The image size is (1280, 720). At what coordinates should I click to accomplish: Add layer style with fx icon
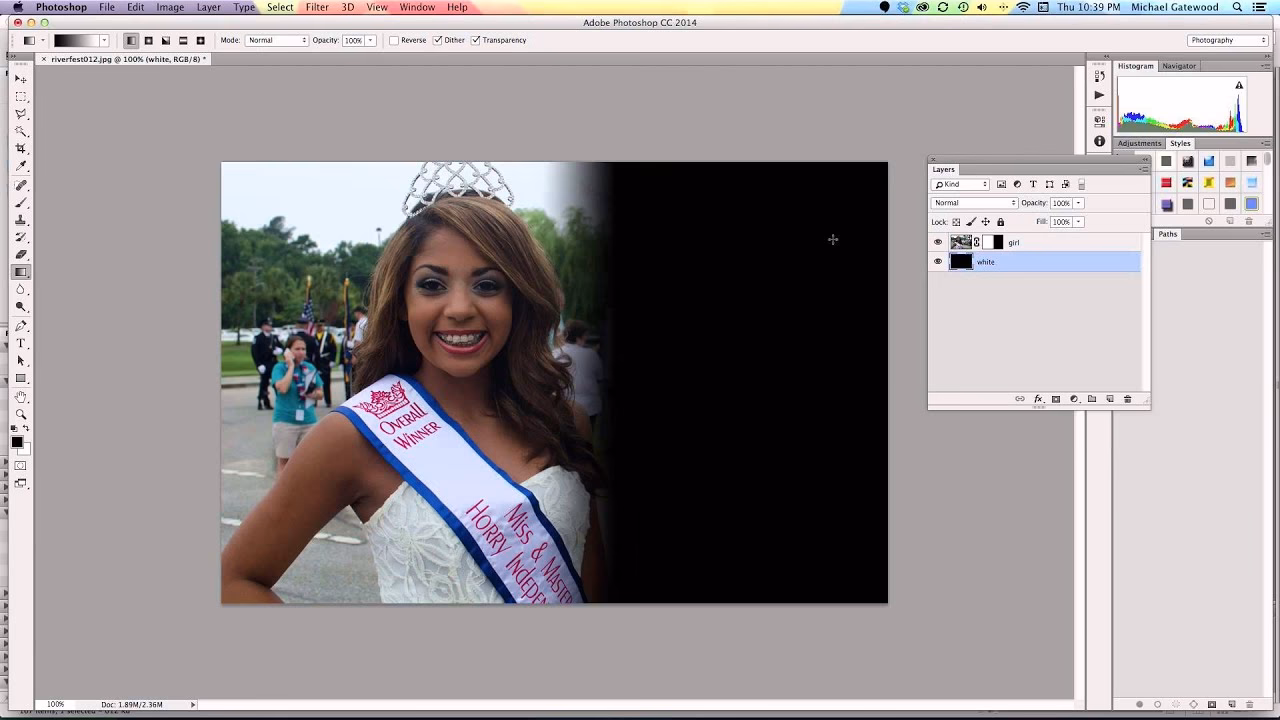pyautogui.click(x=1038, y=399)
